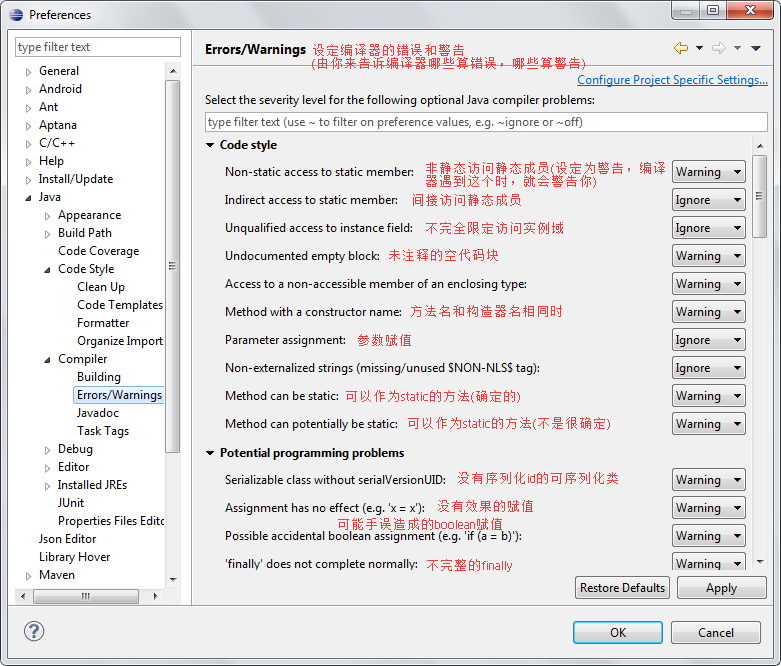Open Method can be static dropdown
Image resolution: width=781 pixels, height=666 pixels.
point(708,396)
